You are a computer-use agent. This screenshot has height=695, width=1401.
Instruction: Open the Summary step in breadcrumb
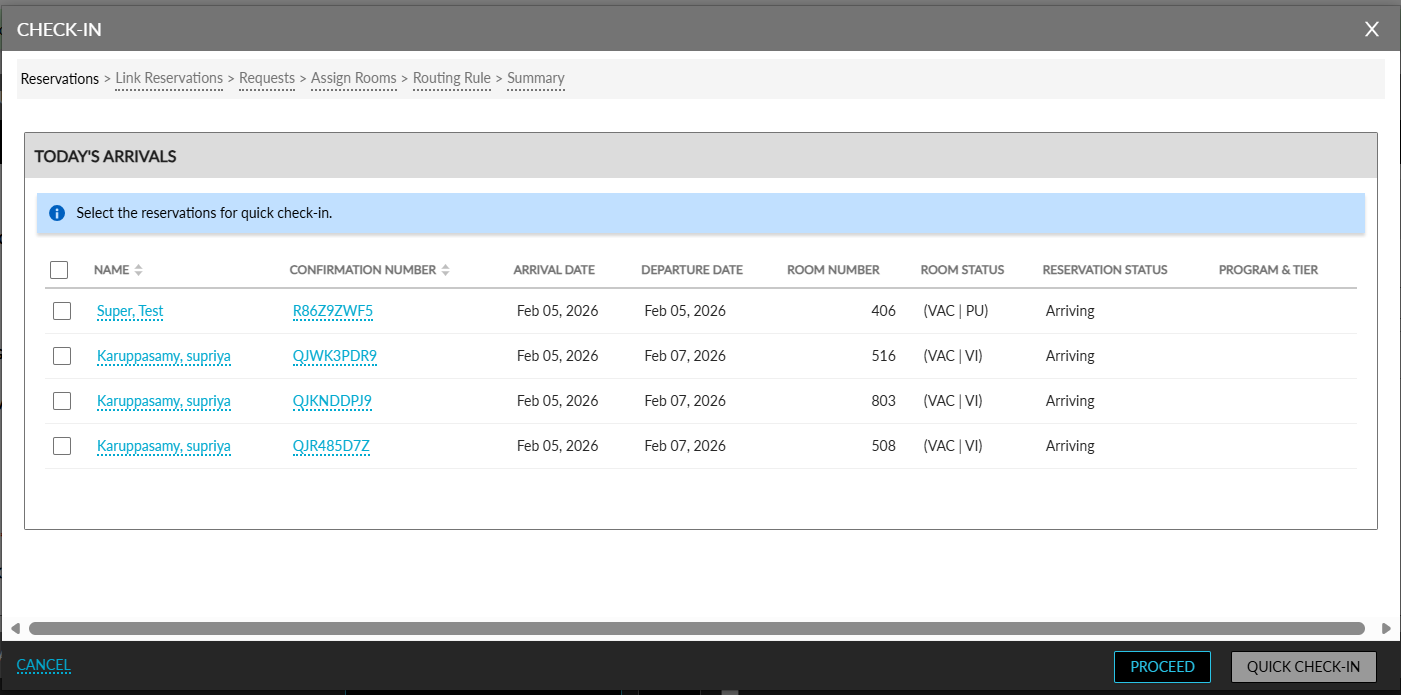click(x=536, y=78)
